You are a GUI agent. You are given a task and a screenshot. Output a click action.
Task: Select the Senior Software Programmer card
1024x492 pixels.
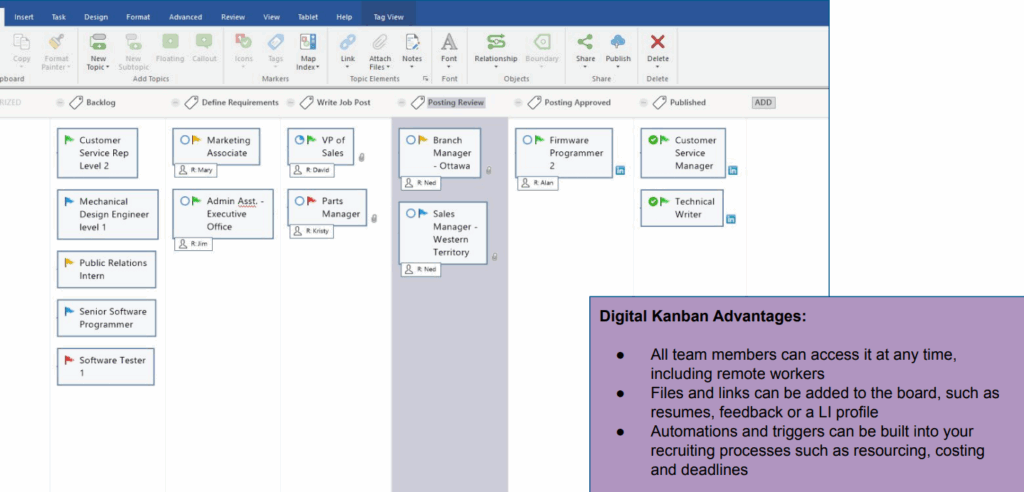click(106, 318)
